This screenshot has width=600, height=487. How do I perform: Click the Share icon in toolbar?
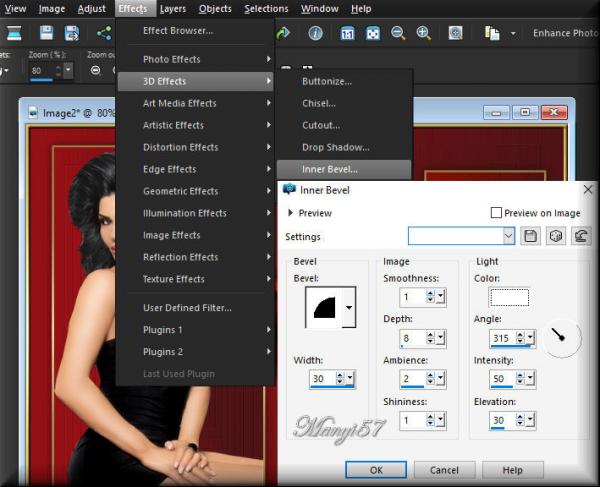click(x=103, y=33)
